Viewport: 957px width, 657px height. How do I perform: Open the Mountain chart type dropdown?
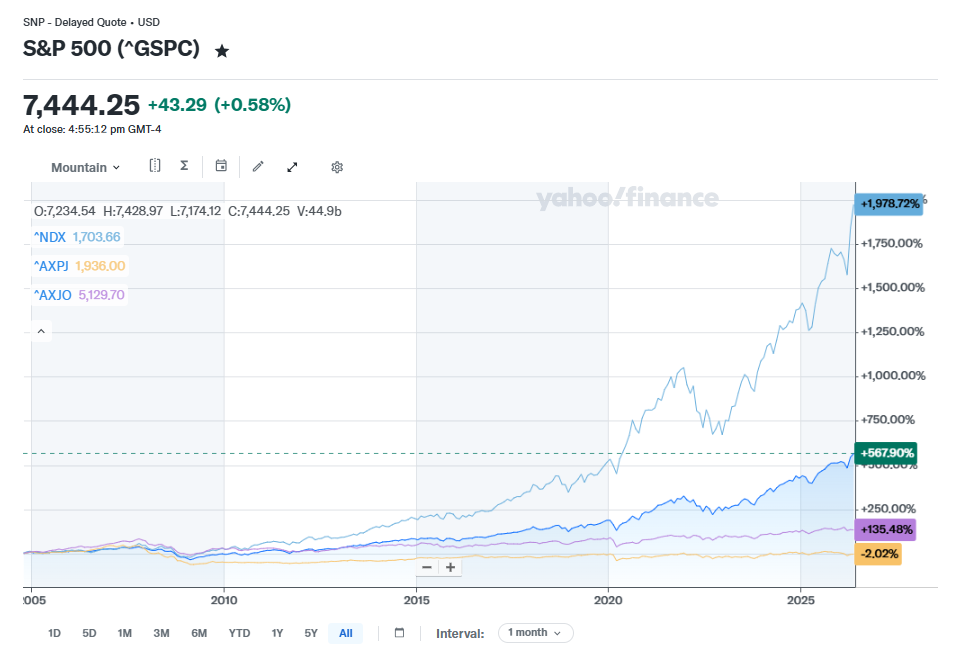tap(85, 167)
